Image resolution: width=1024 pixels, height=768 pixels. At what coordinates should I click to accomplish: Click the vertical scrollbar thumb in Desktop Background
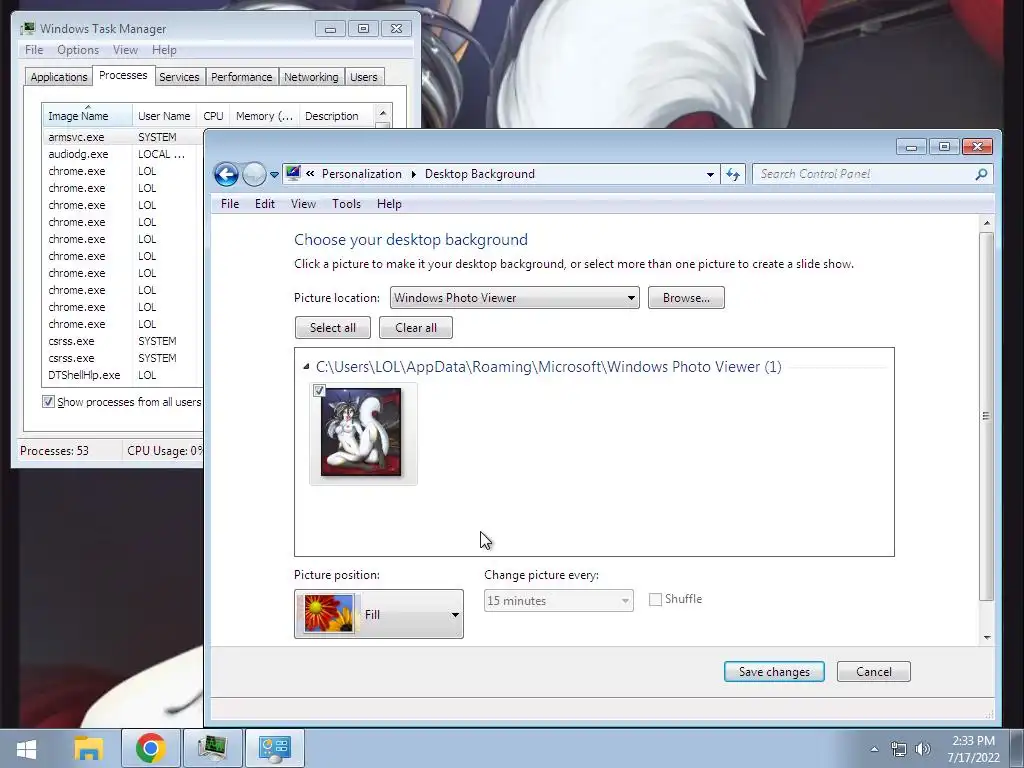click(987, 416)
